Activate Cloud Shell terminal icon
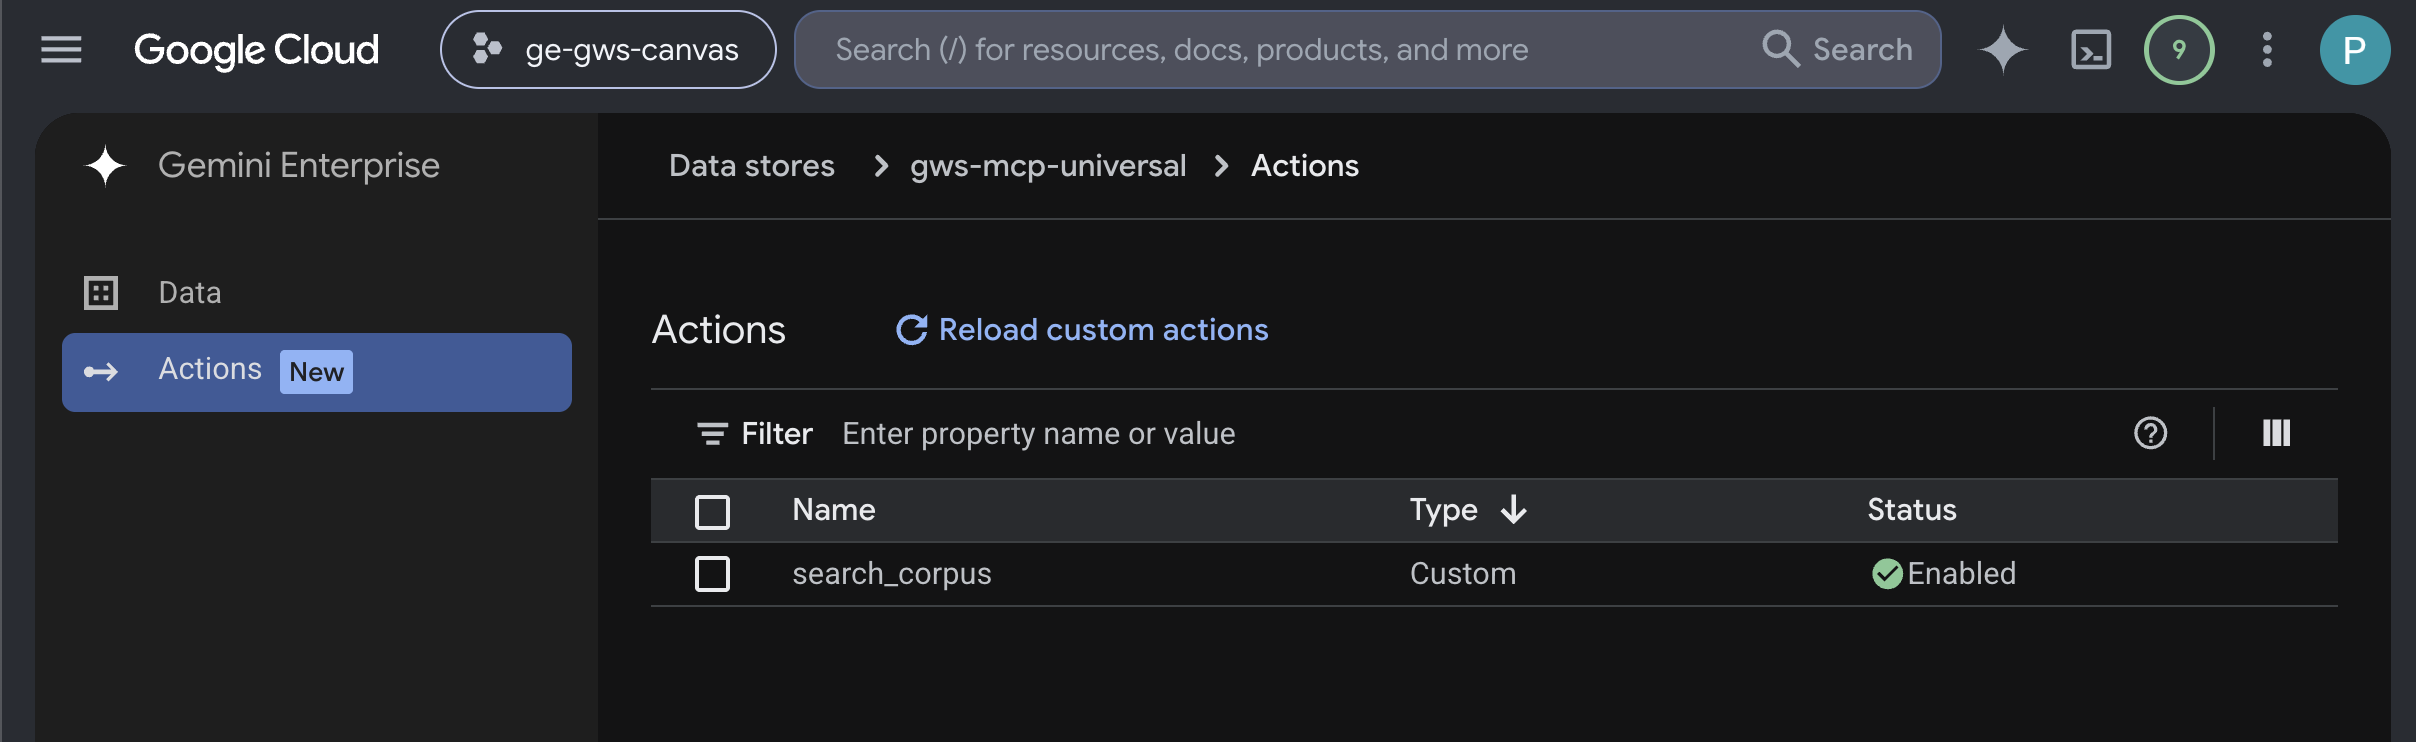 (2091, 49)
